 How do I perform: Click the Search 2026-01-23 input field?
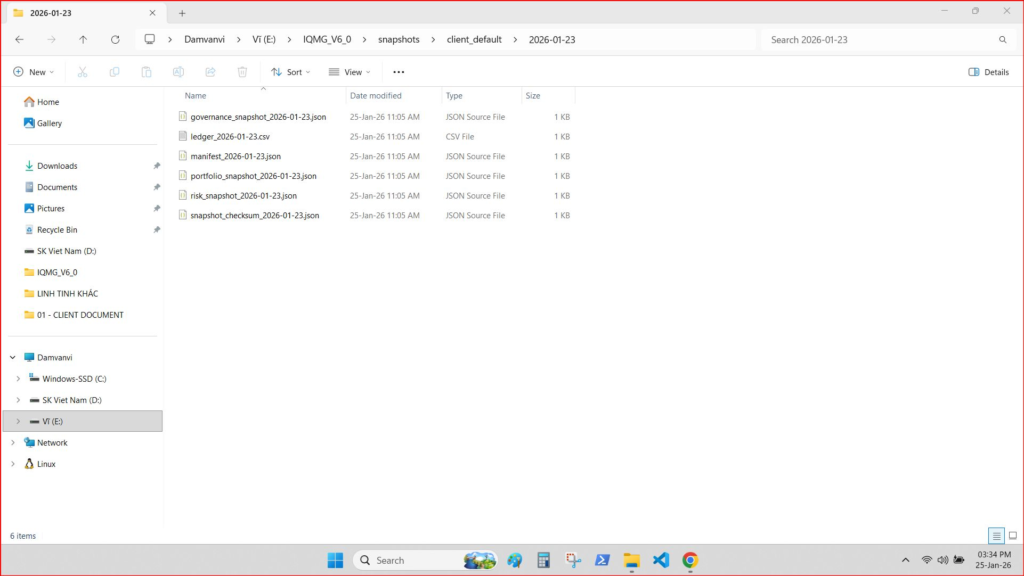click(x=880, y=40)
